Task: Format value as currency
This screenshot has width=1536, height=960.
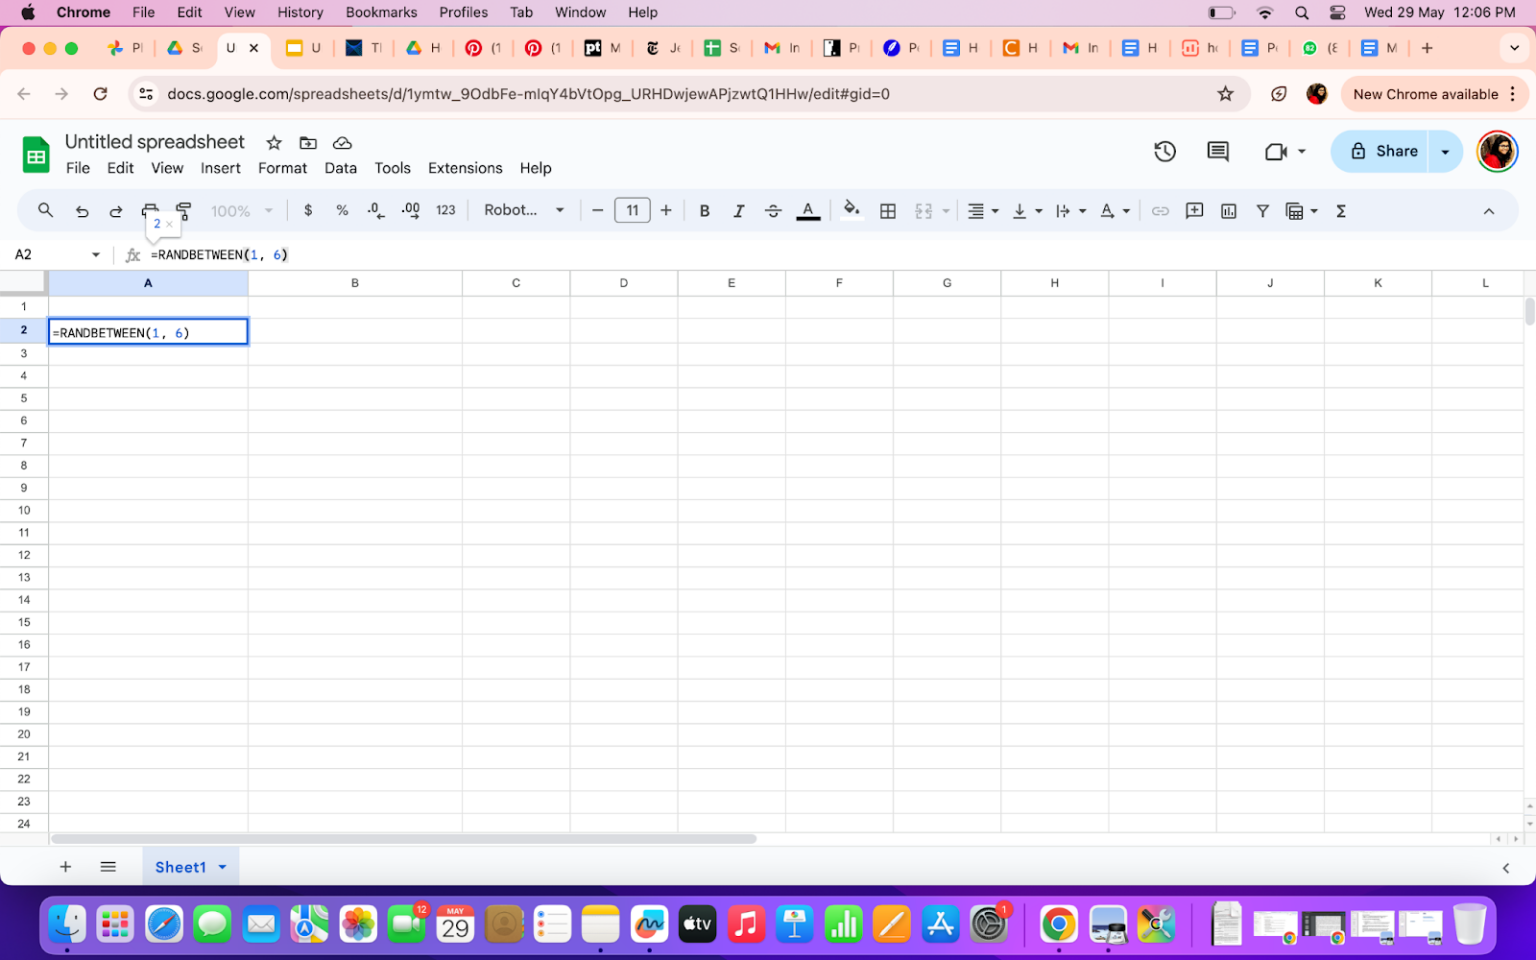Action: (308, 210)
